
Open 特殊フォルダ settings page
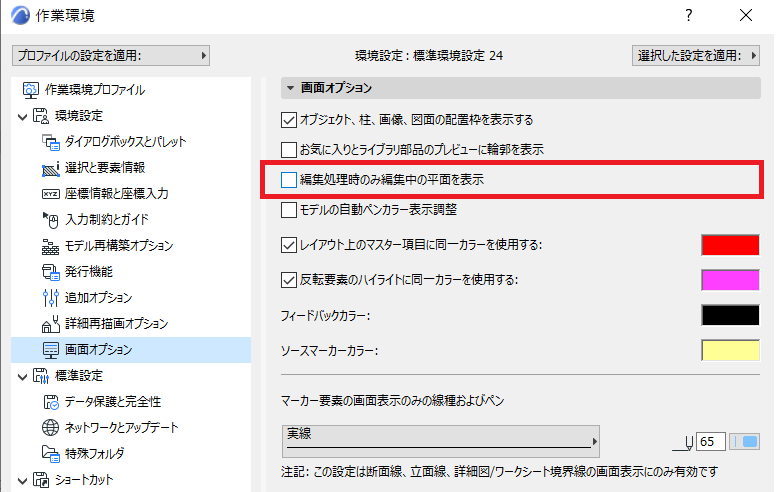pyautogui.click(x=95, y=454)
